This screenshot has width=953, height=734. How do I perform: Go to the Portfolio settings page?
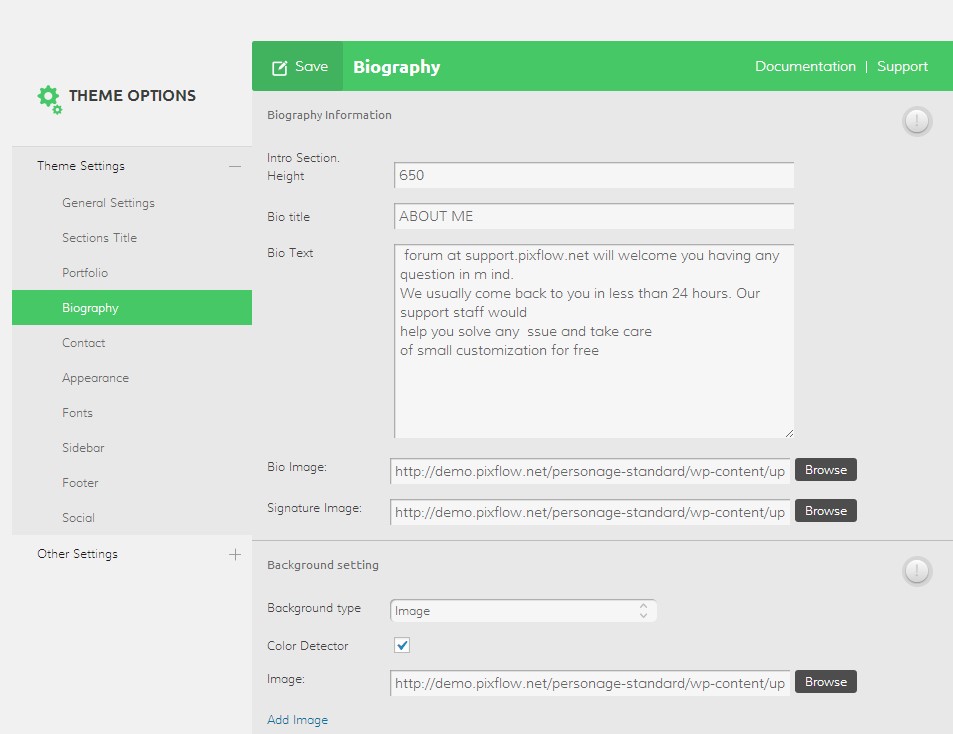(x=85, y=273)
